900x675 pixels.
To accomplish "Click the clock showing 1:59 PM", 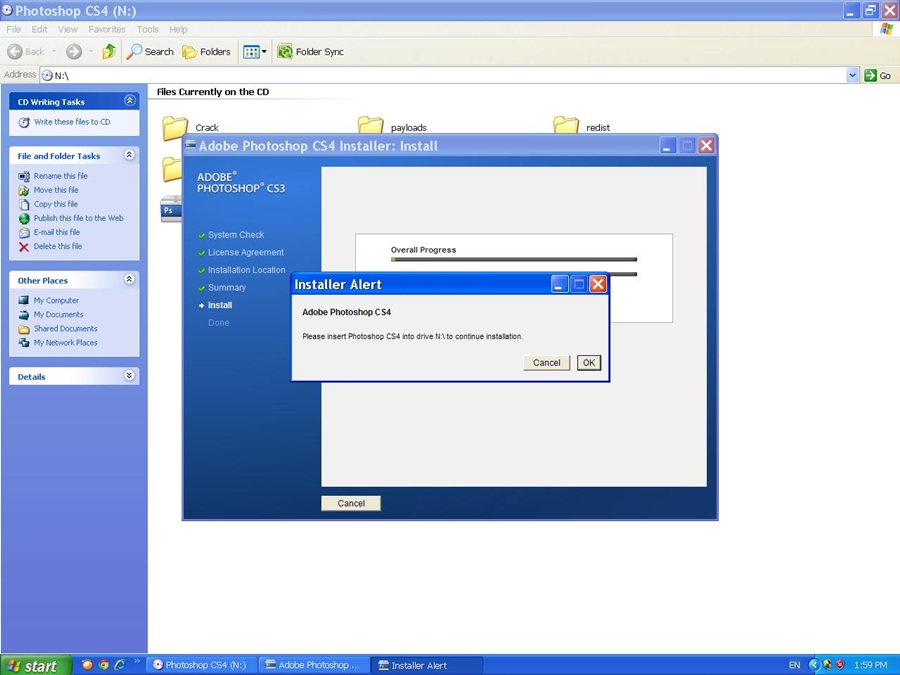I will click(871, 665).
